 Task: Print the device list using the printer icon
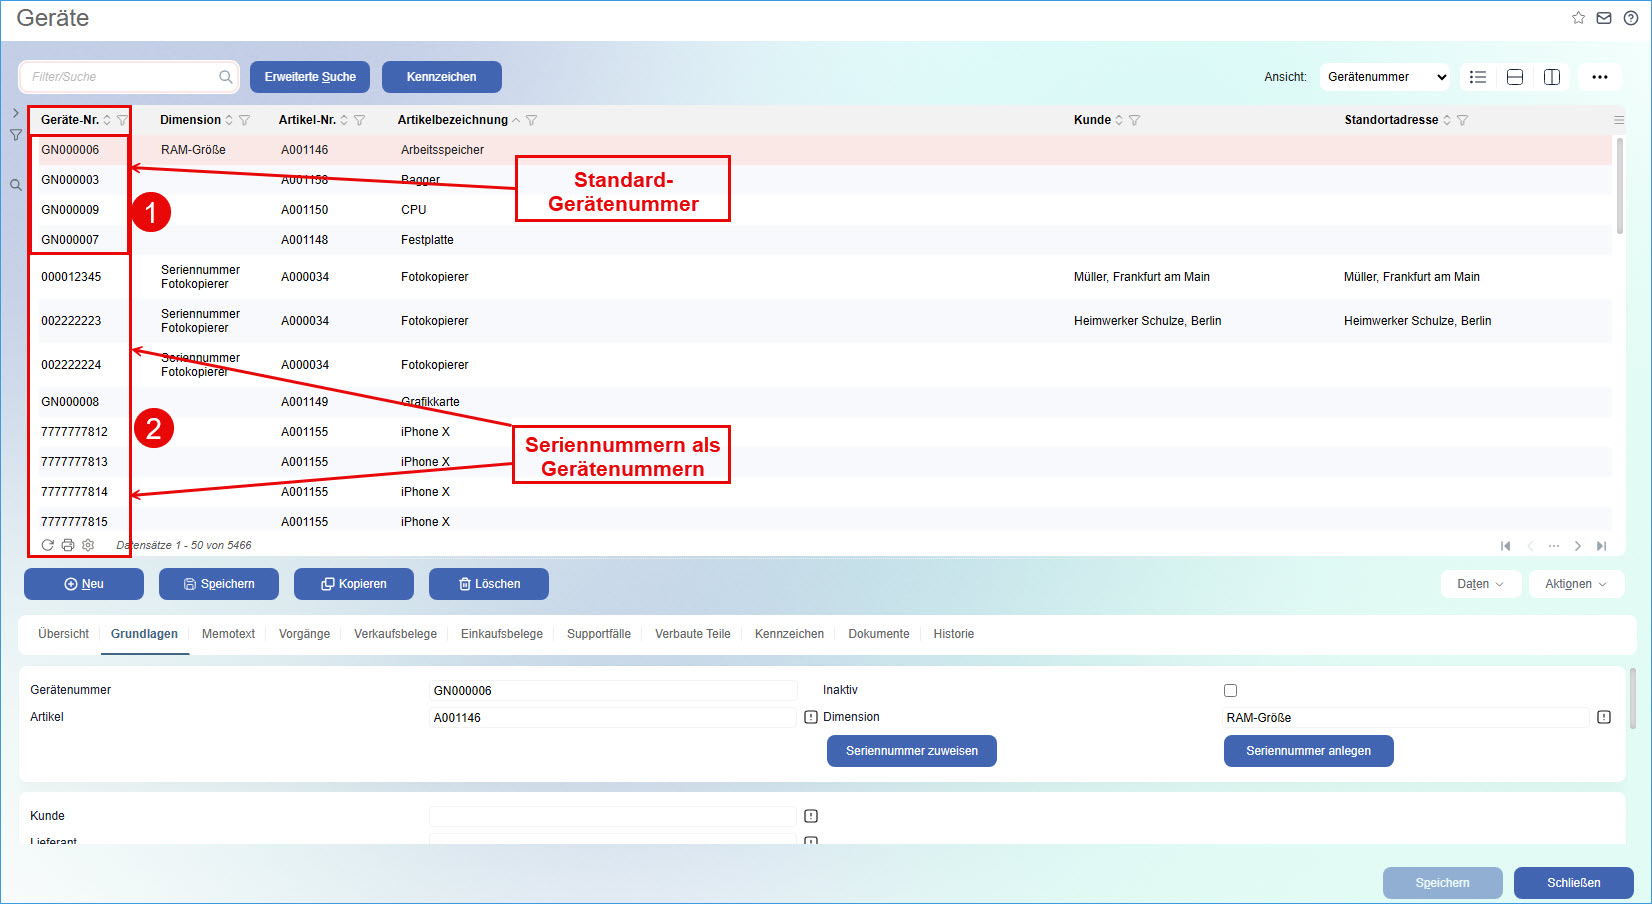[x=68, y=545]
